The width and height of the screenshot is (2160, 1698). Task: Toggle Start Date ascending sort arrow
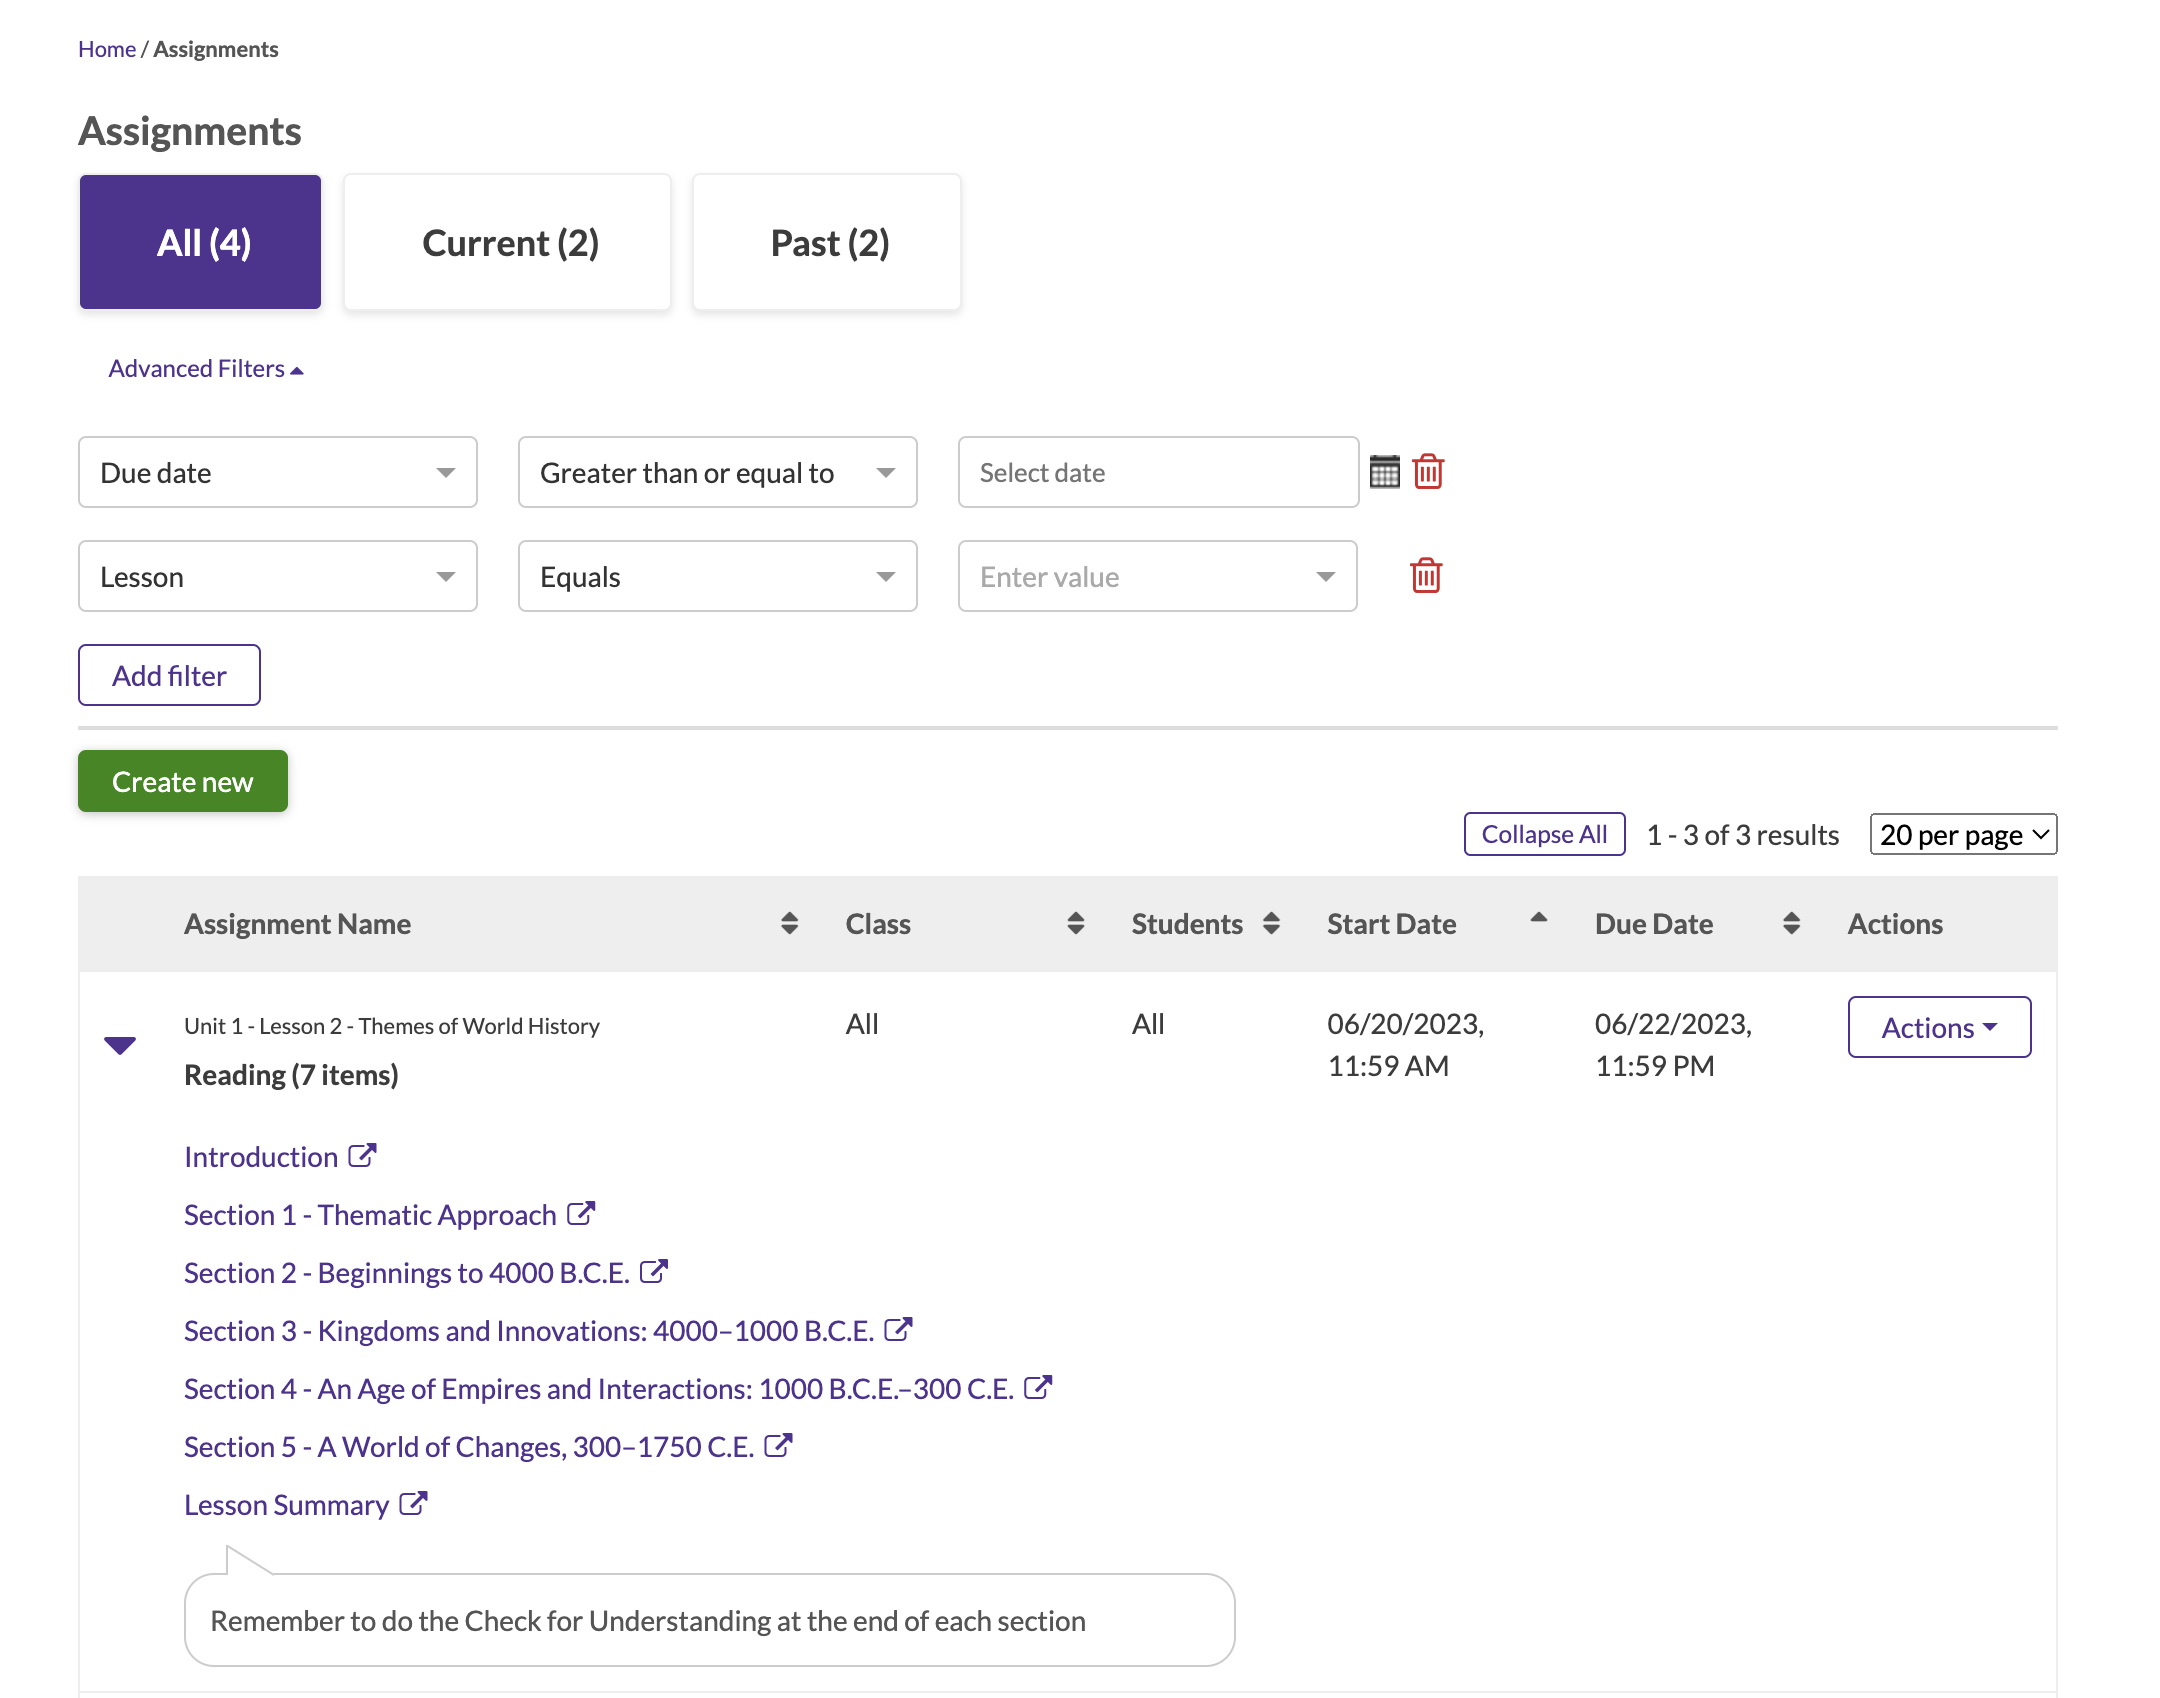point(1539,918)
